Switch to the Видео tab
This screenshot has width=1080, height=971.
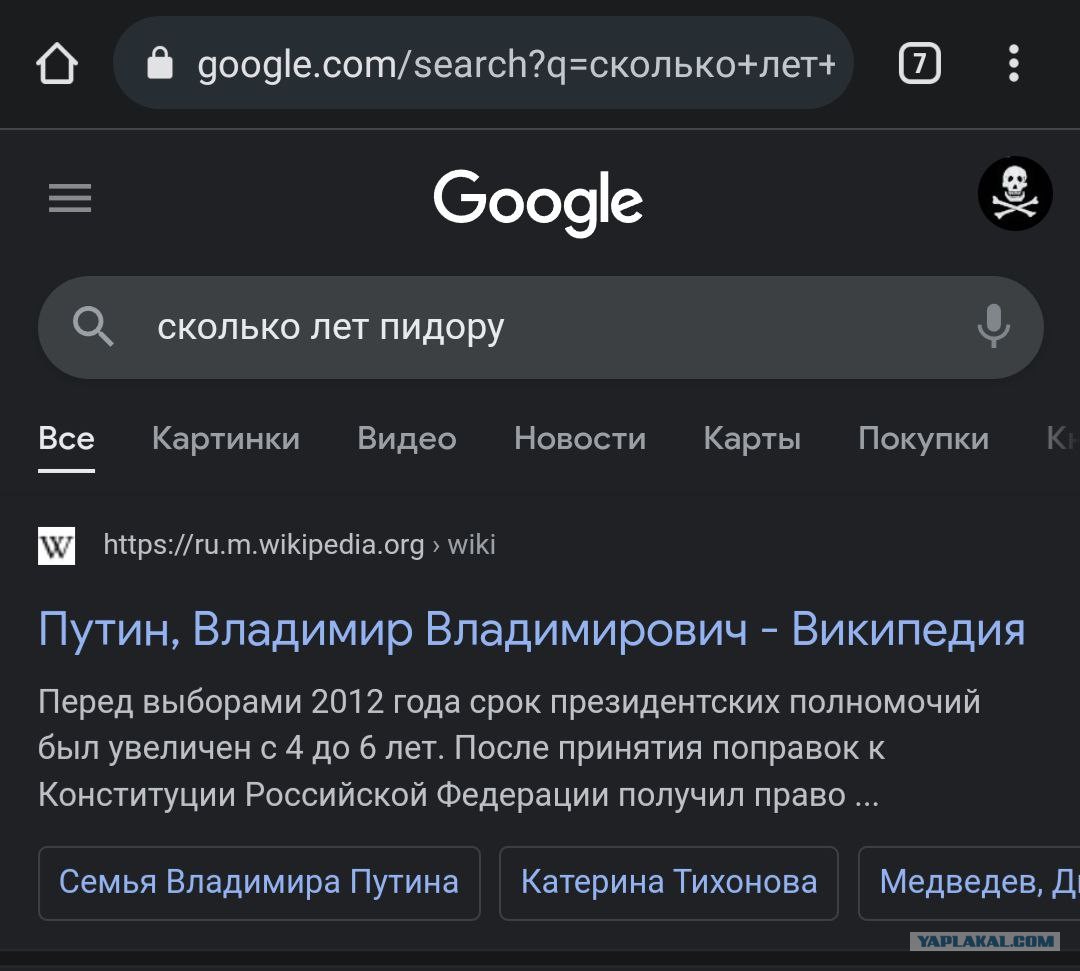[x=407, y=439]
